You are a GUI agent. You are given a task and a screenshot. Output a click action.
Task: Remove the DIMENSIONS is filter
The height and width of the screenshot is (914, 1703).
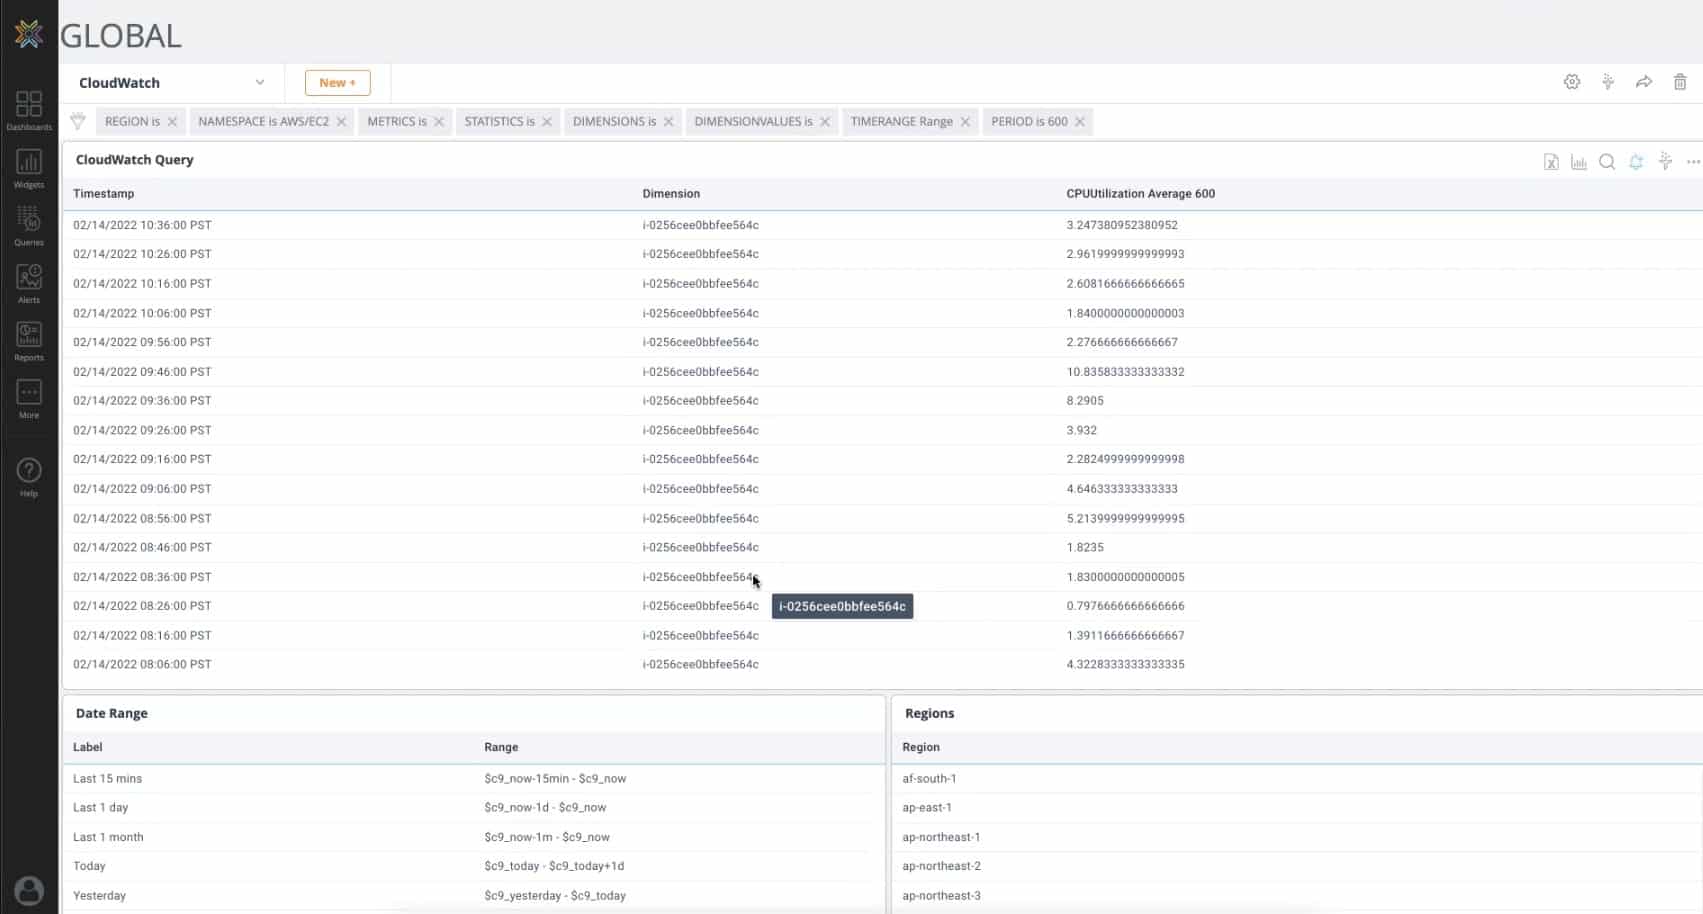pyautogui.click(x=668, y=122)
